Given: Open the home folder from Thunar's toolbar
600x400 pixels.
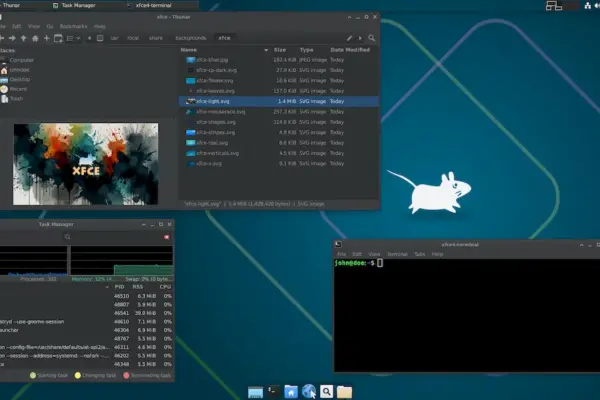Looking at the screenshot, I should (x=35, y=38).
